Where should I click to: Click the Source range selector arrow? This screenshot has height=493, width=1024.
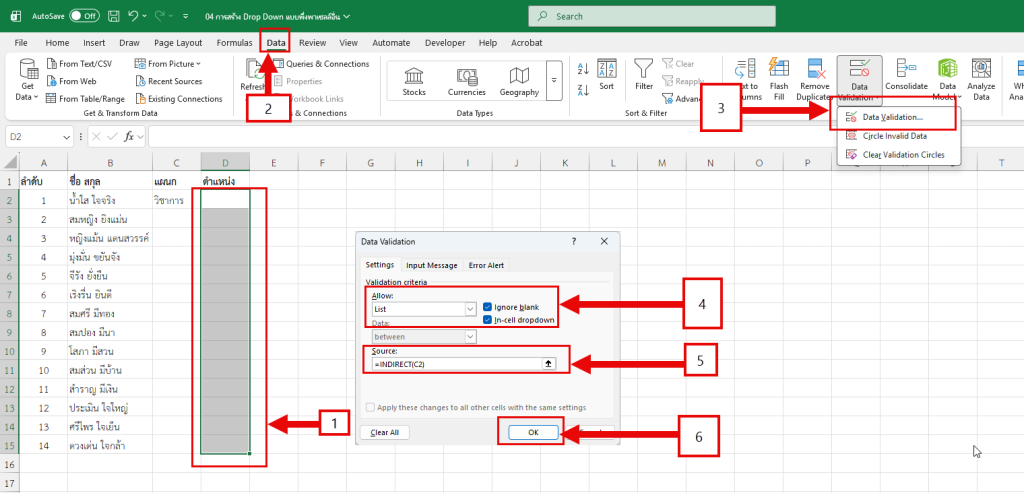(549, 364)
